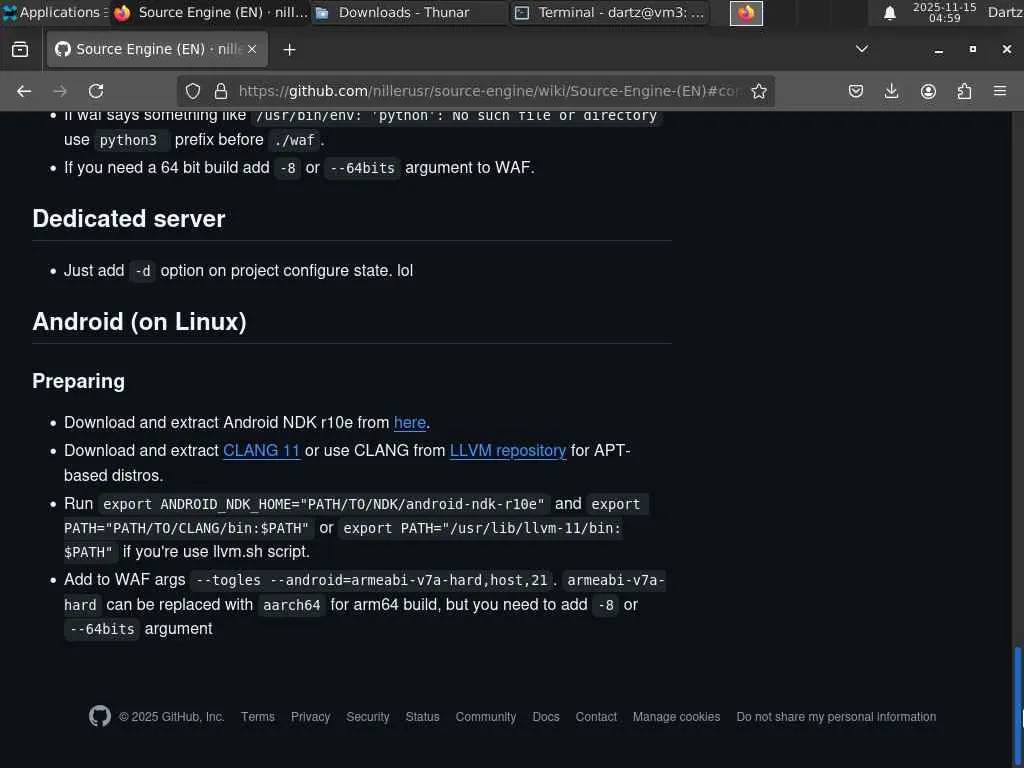Viewport: 1024px width, 768px height.
Task: Open the Community footer link
Action: [486, 716]
